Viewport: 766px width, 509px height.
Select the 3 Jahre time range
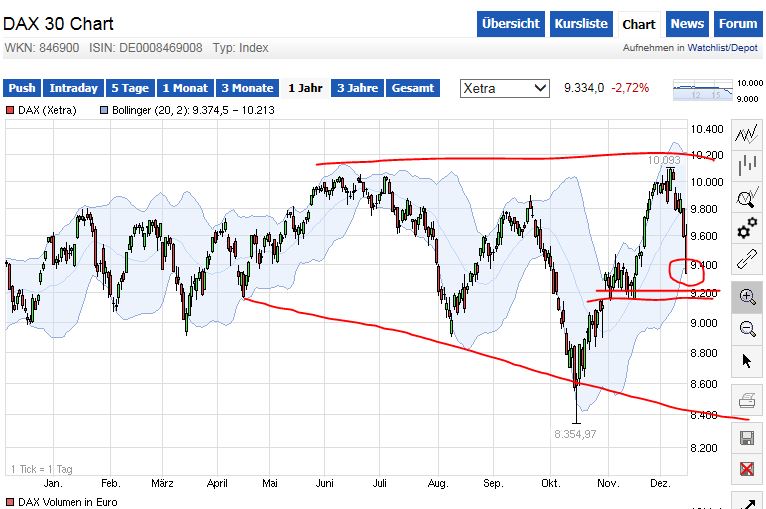coord(357,88)
